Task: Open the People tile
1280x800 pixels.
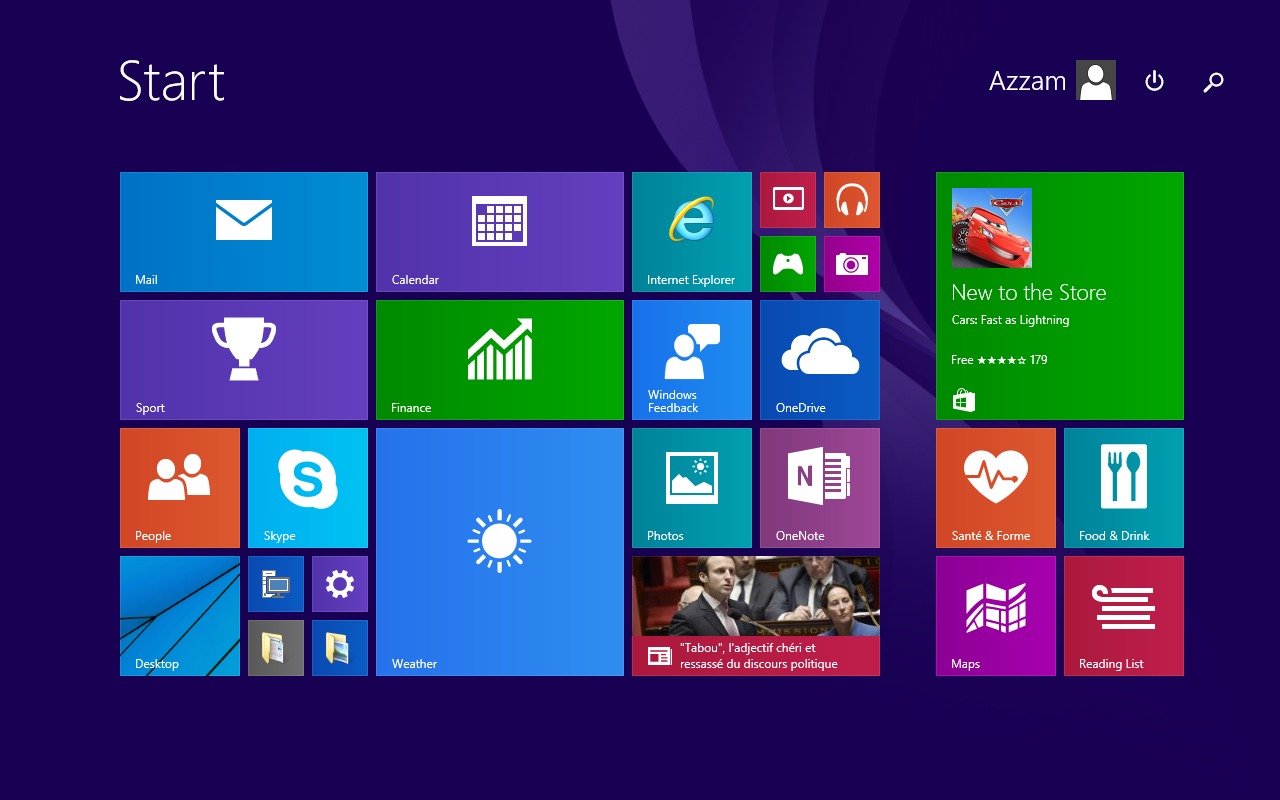Action: (x=180, y=488)
